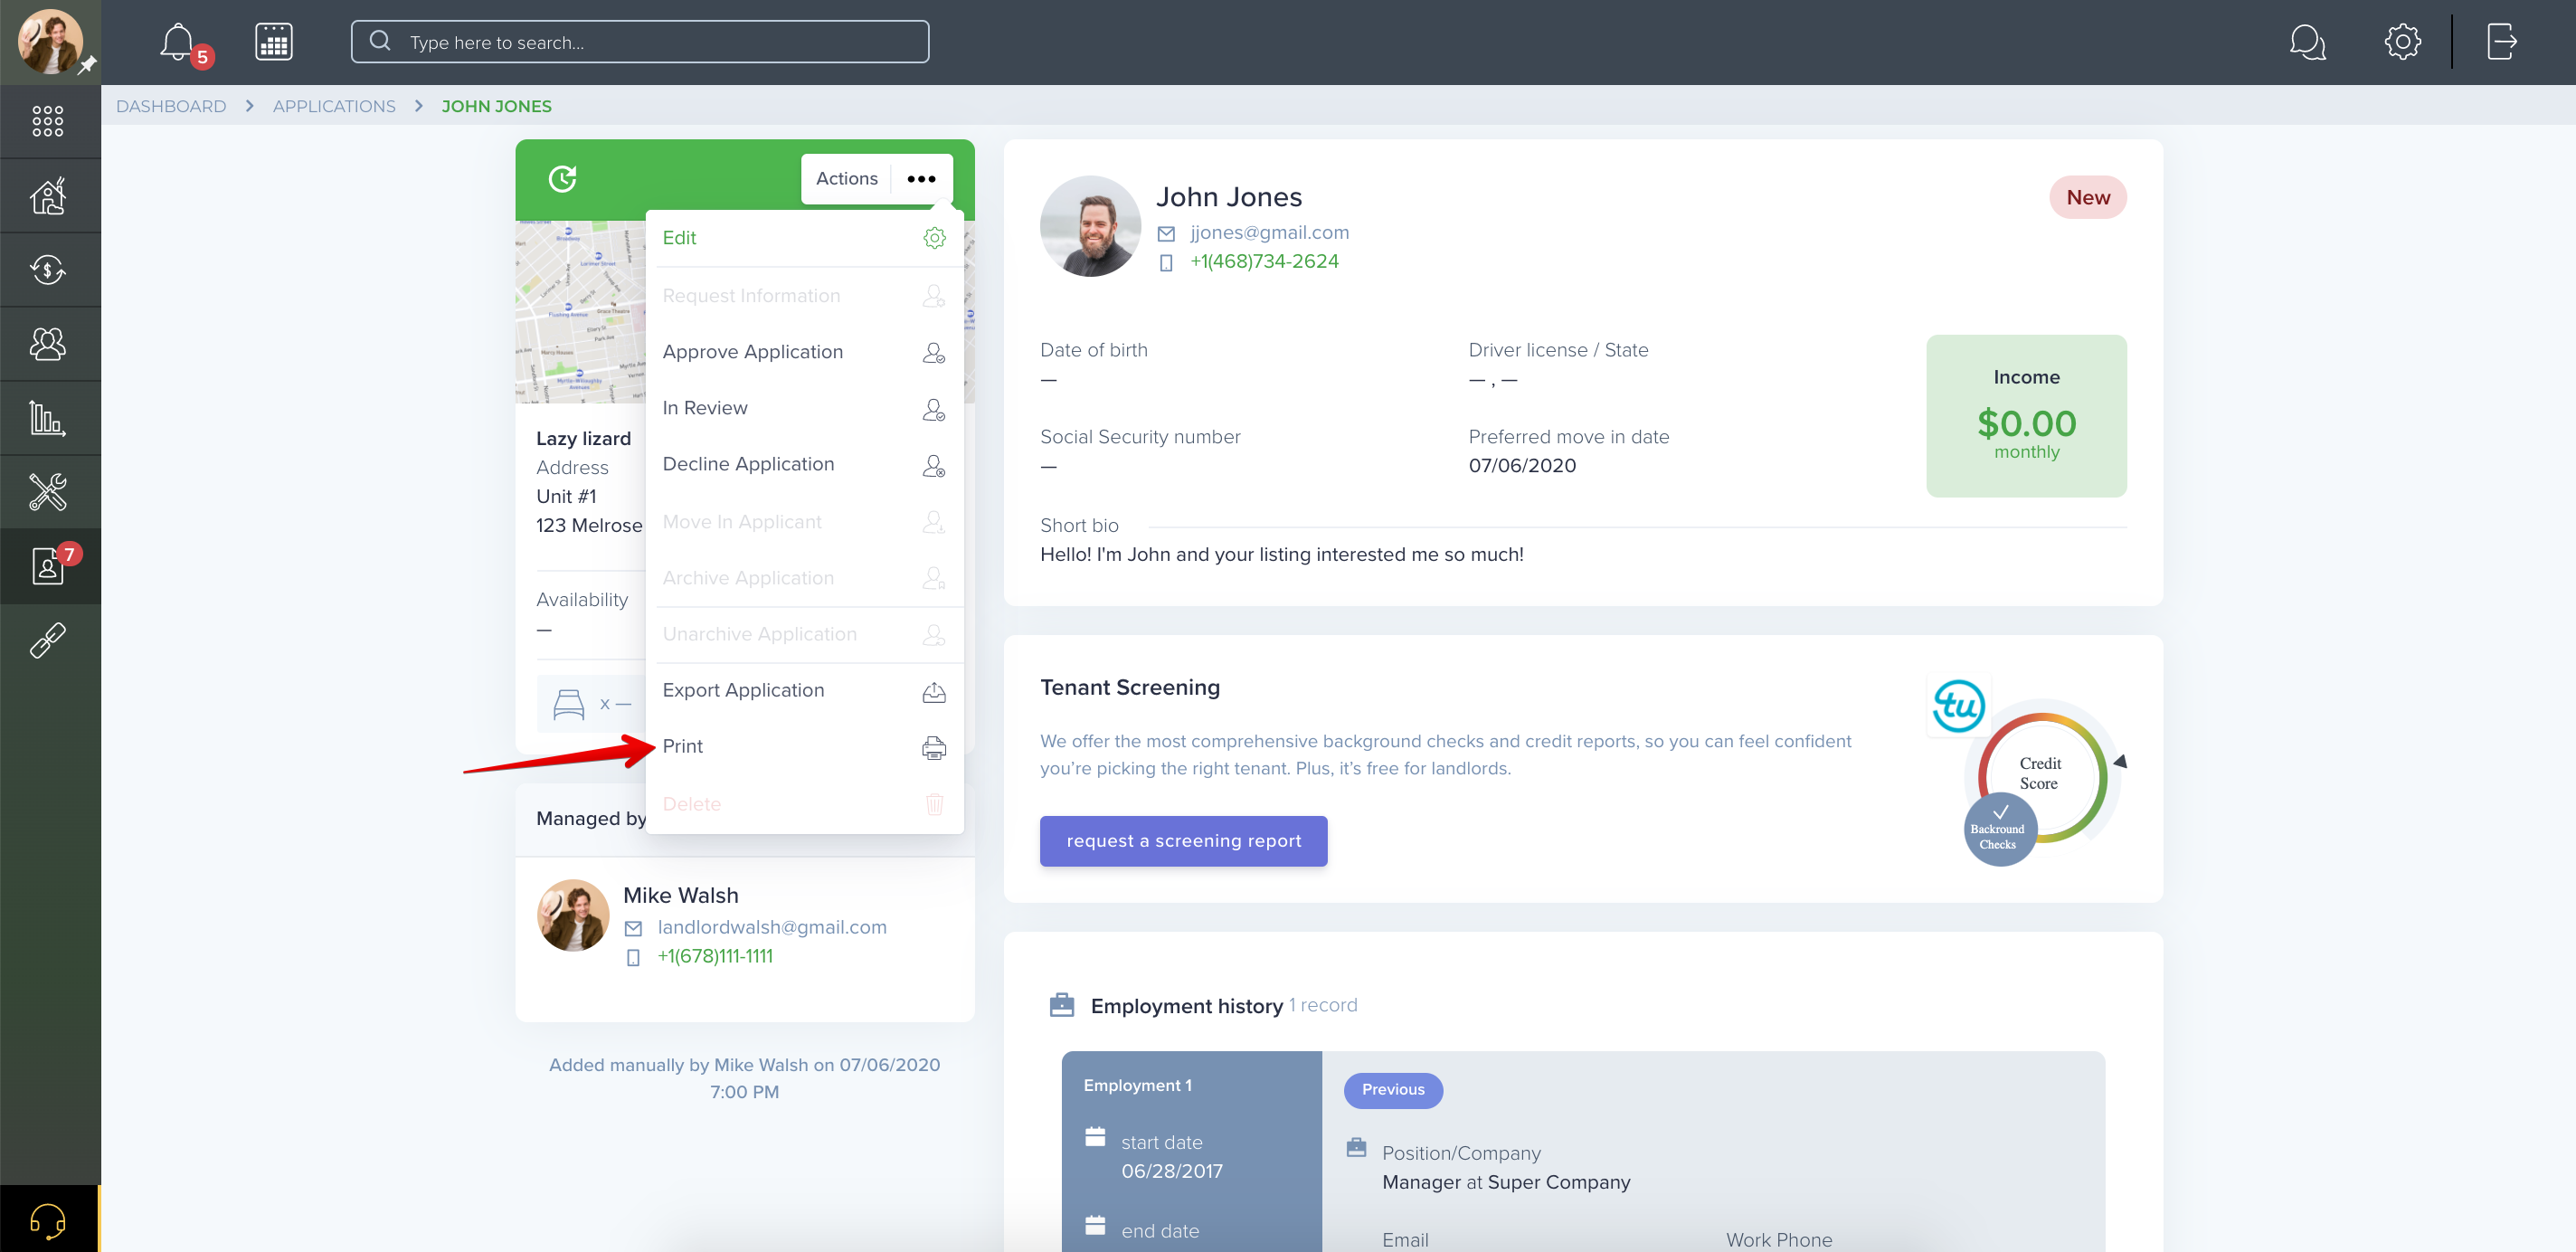Image resolution: width=2576 pixels, height=1252 pixels.
Task: Click the Lazy lizard property name
Action: (x=583, y=439)
